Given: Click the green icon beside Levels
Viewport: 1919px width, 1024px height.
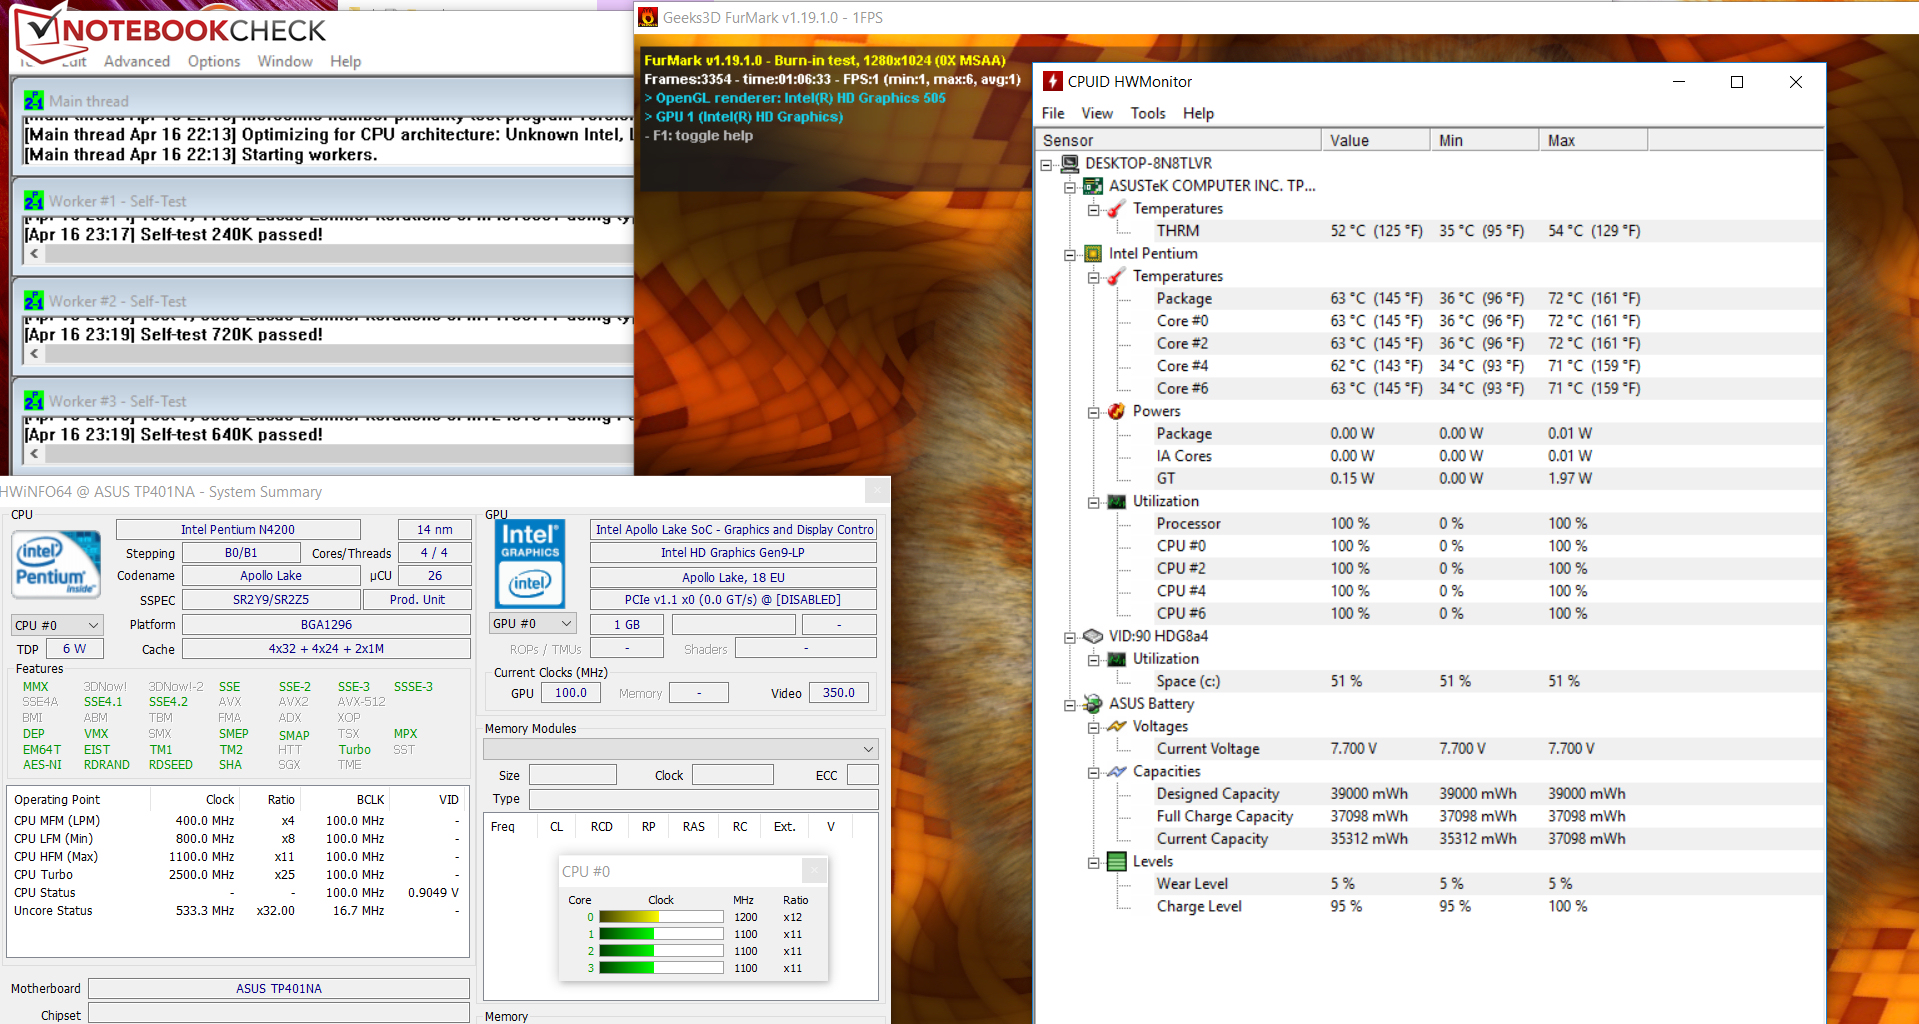Looking at the screenshot, I should (x=1117, y=861).
